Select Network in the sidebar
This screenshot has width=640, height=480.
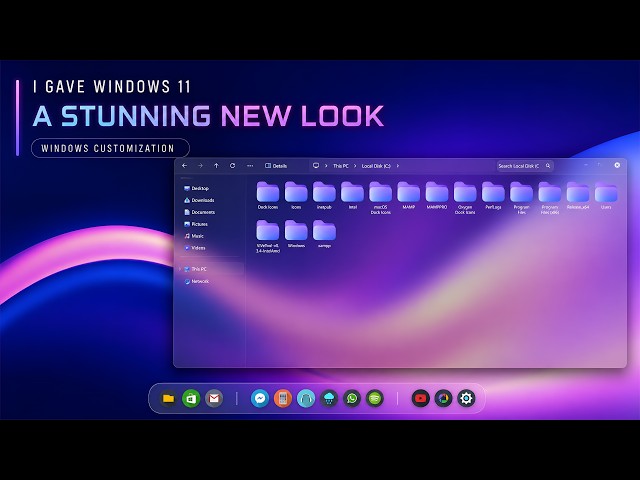coord(197,281)
